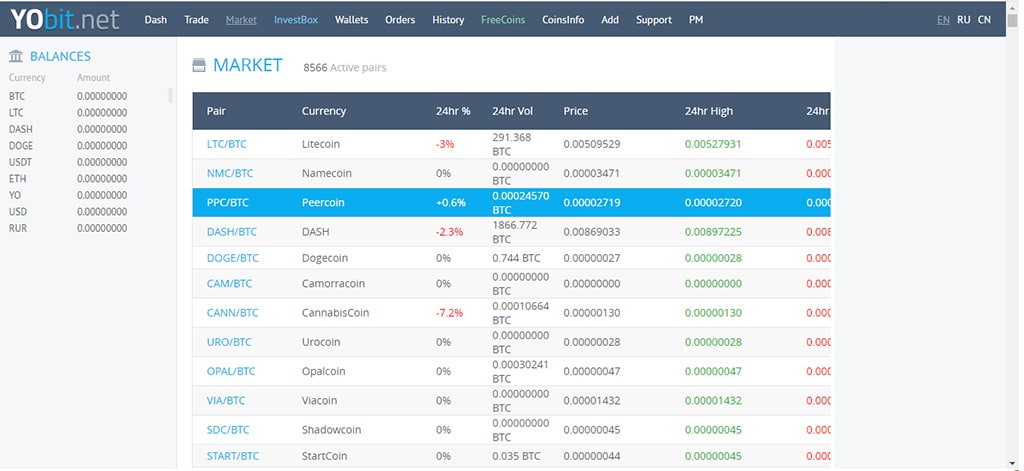Select YO in the balances list

click(14, 195)
